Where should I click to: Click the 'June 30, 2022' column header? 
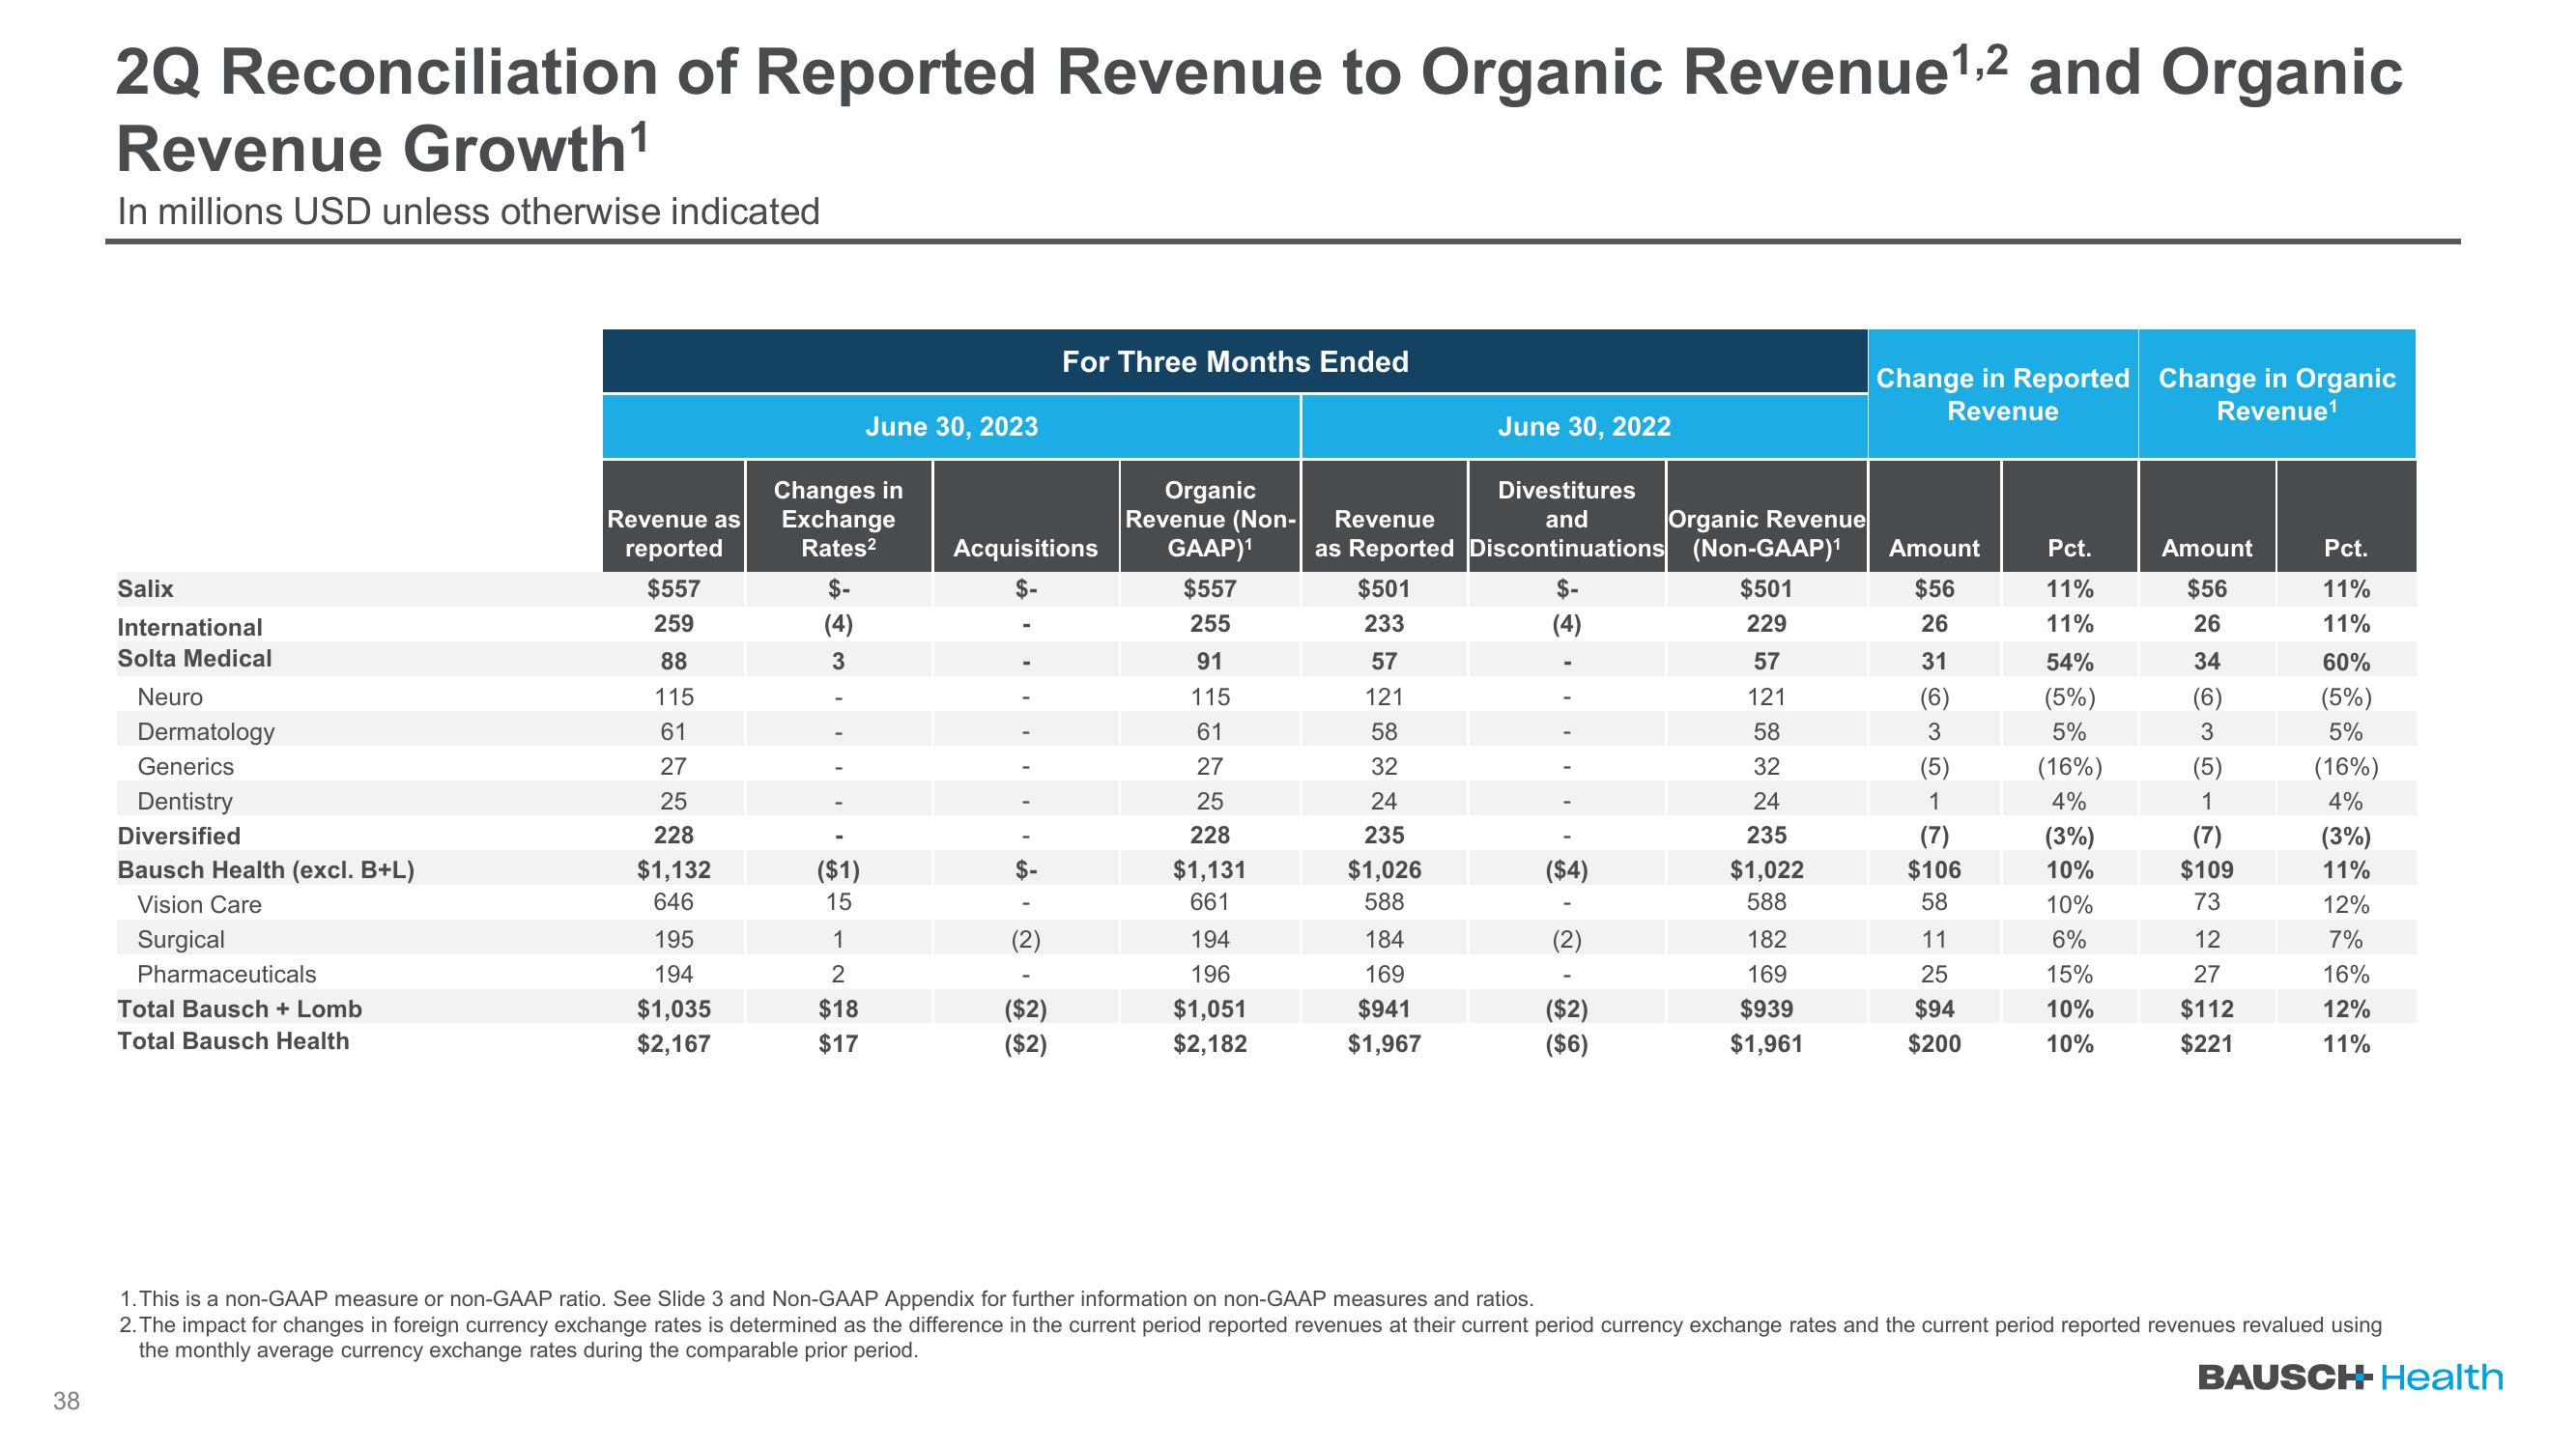pos(1584,427)
